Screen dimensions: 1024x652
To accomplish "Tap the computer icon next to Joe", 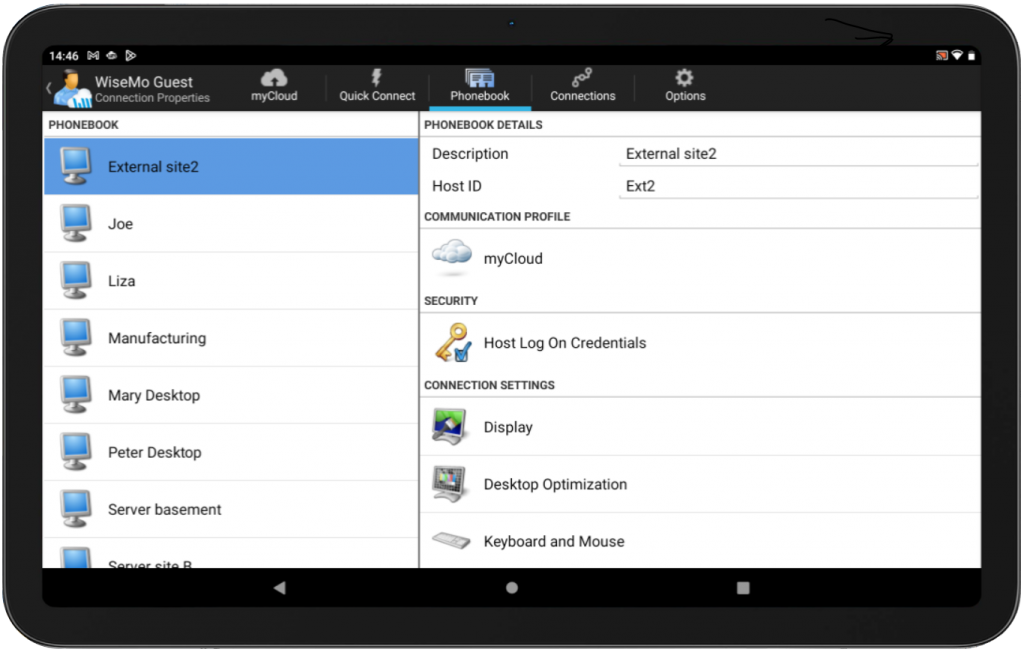I will tap(74, 223).
